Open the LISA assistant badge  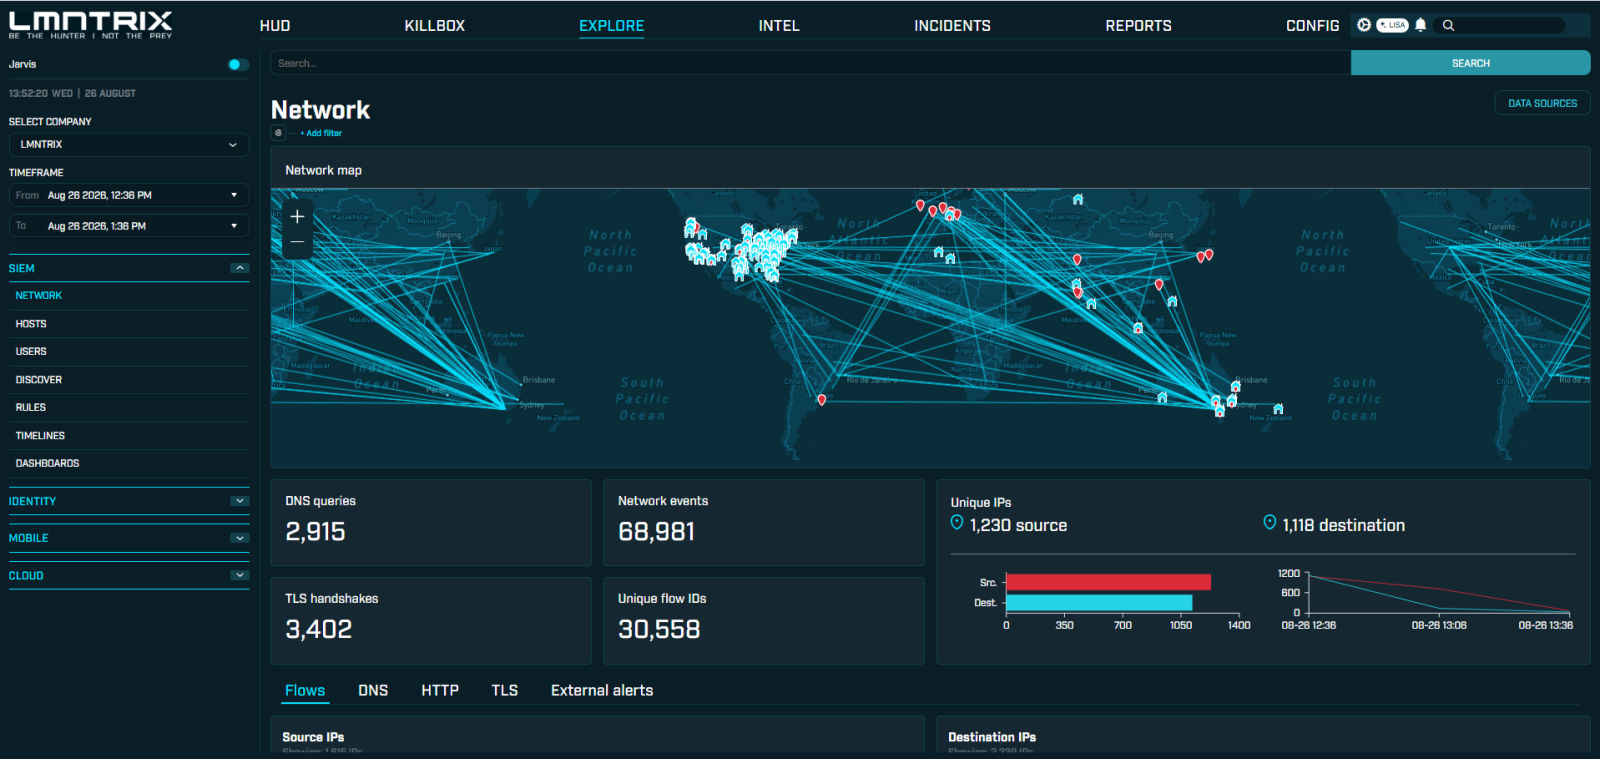1392,25
